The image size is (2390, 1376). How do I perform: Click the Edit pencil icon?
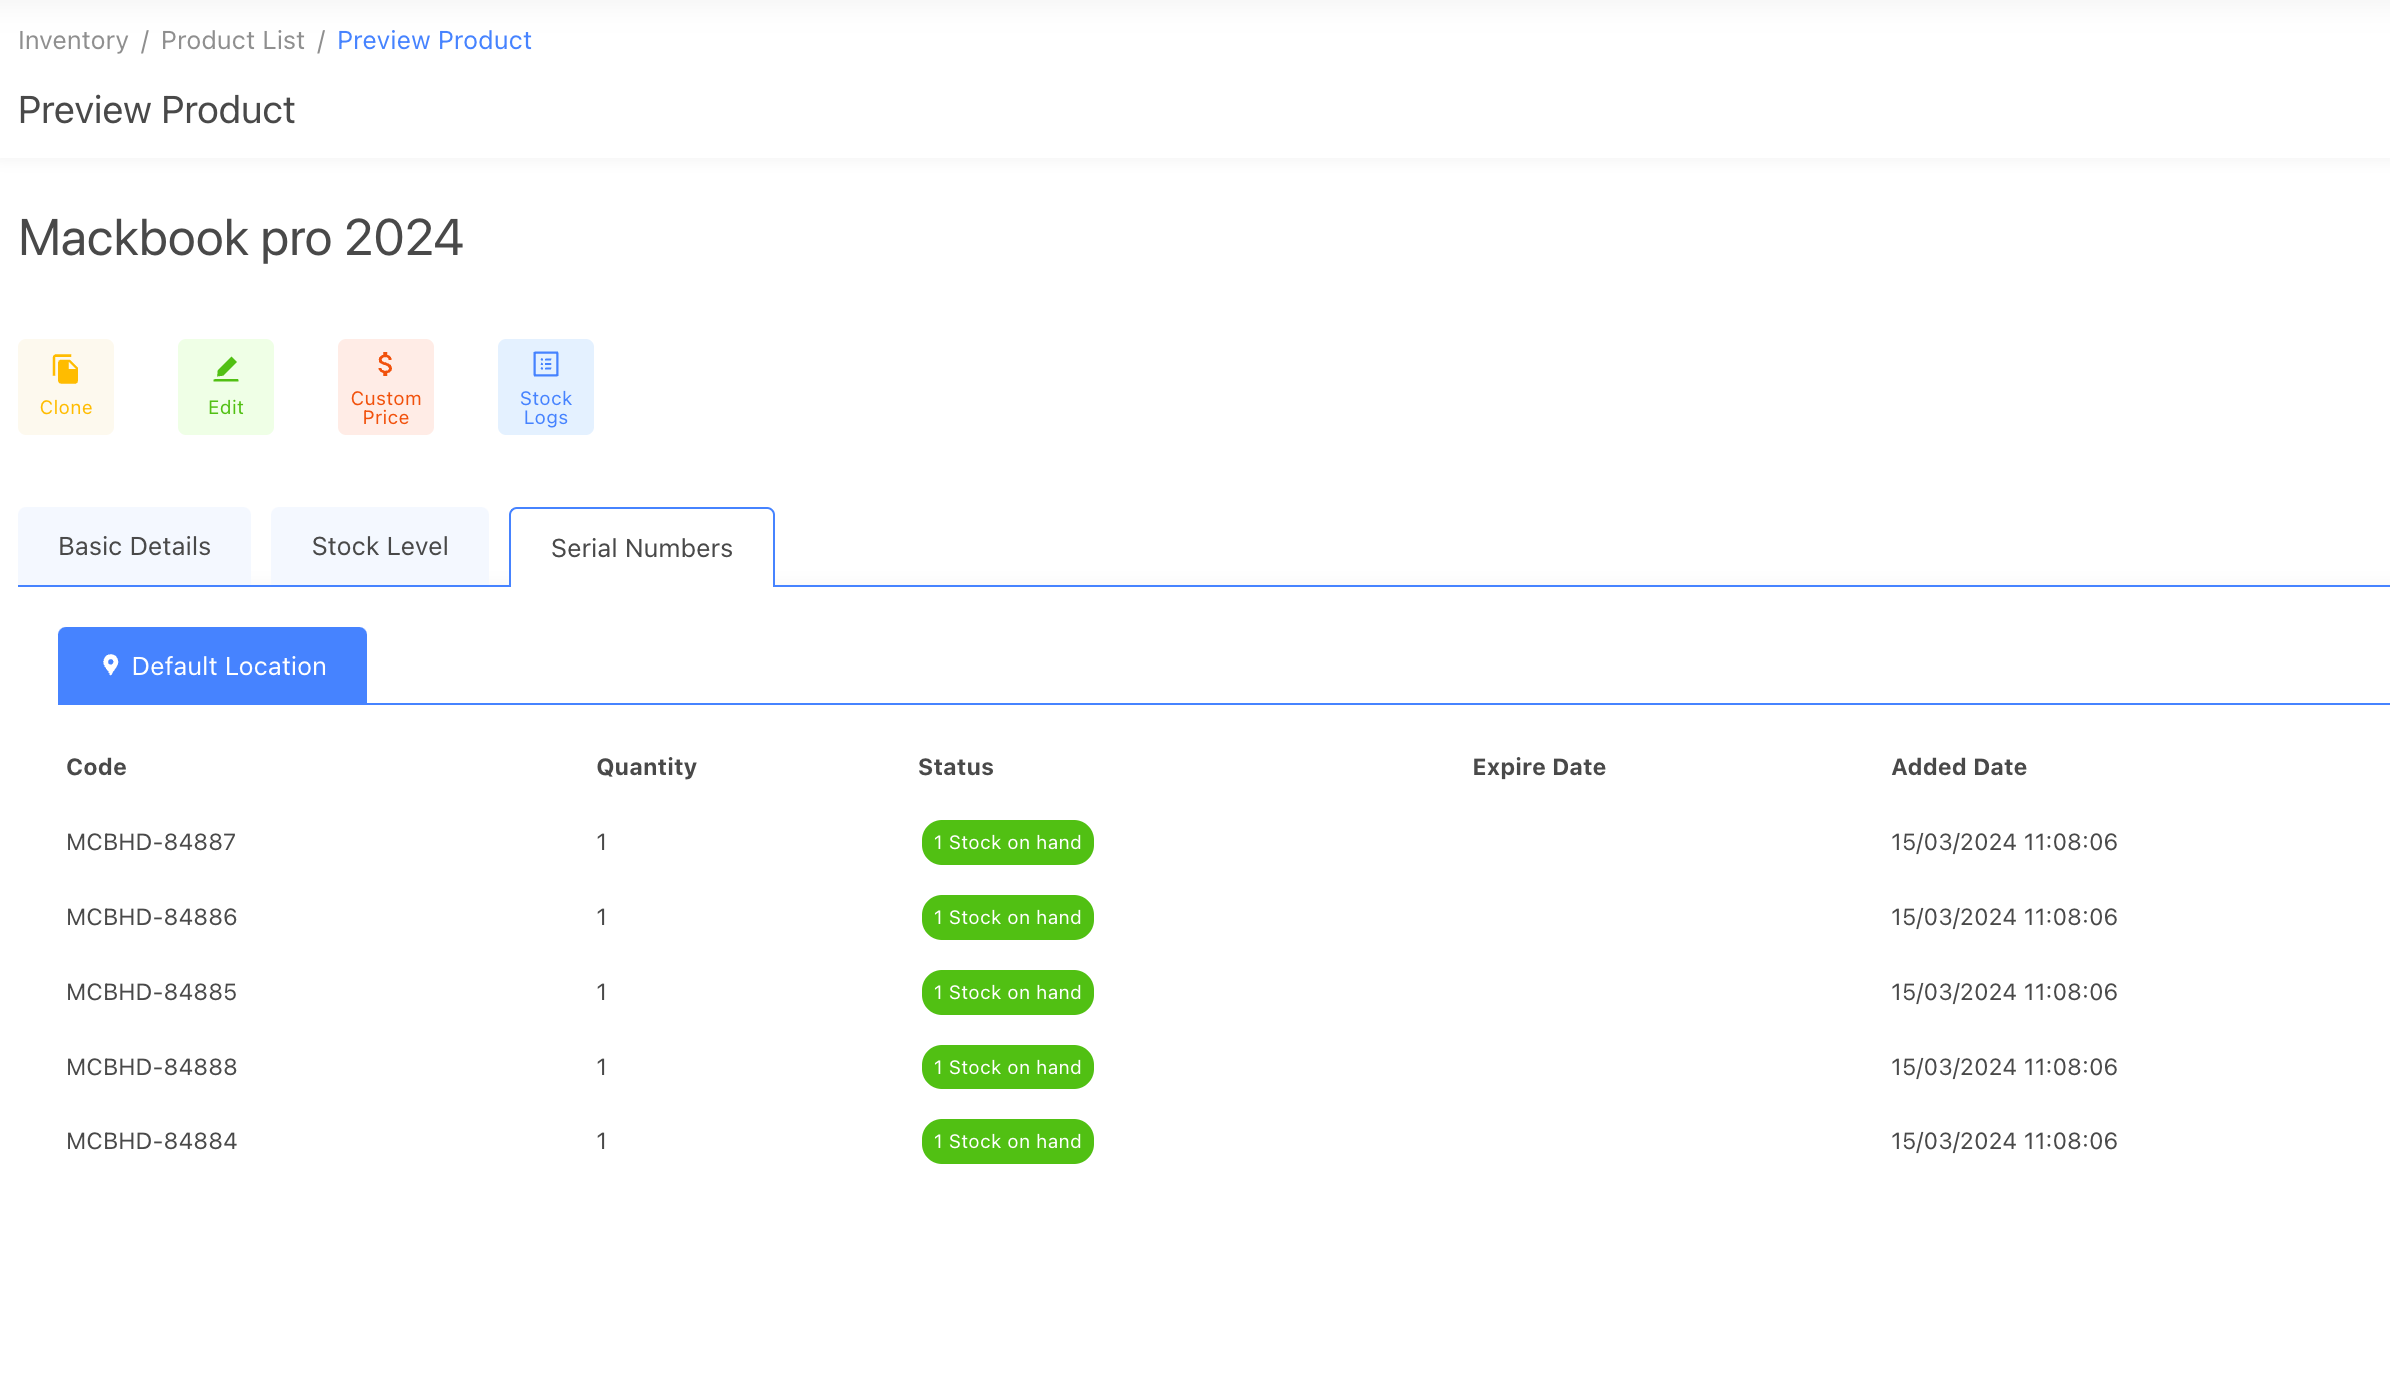click(x=226, y=369)
